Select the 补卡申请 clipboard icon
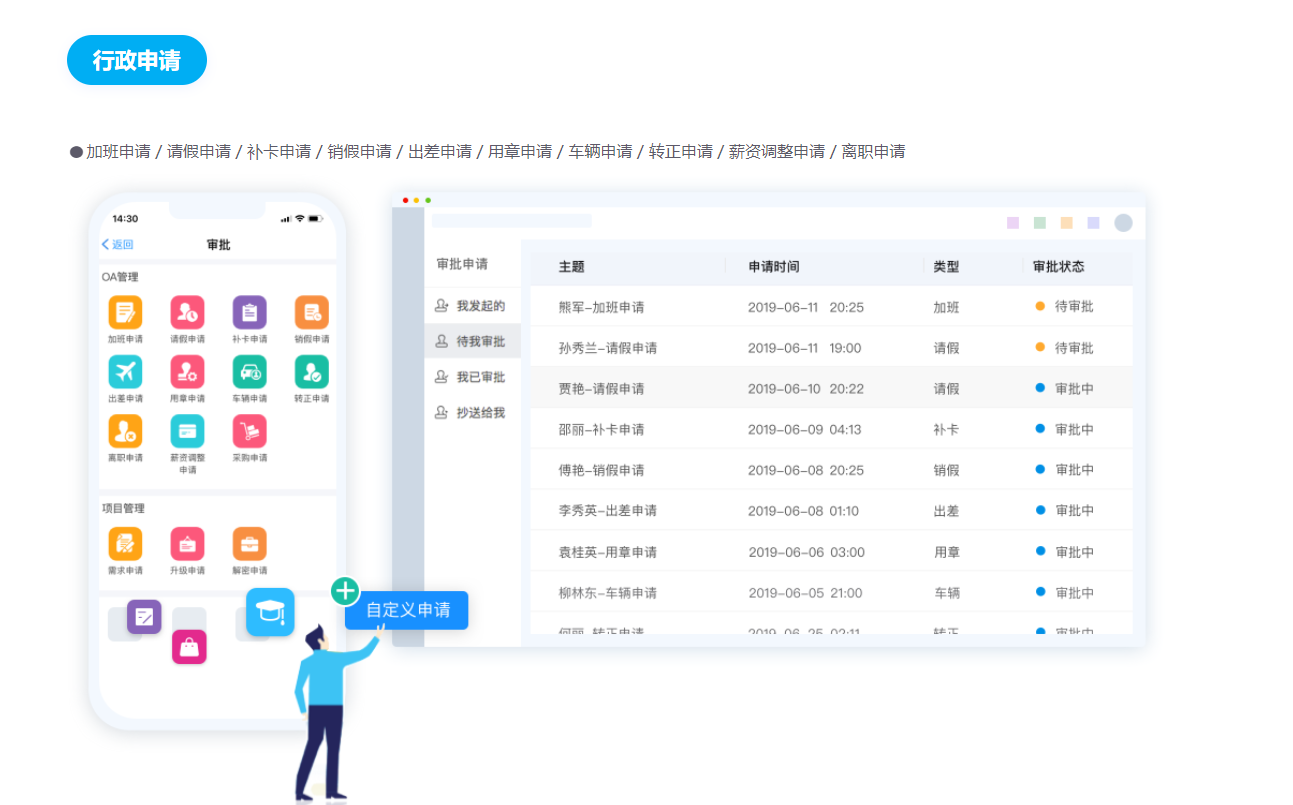Viewport: 1293px width, 805px height. [249, 313]
